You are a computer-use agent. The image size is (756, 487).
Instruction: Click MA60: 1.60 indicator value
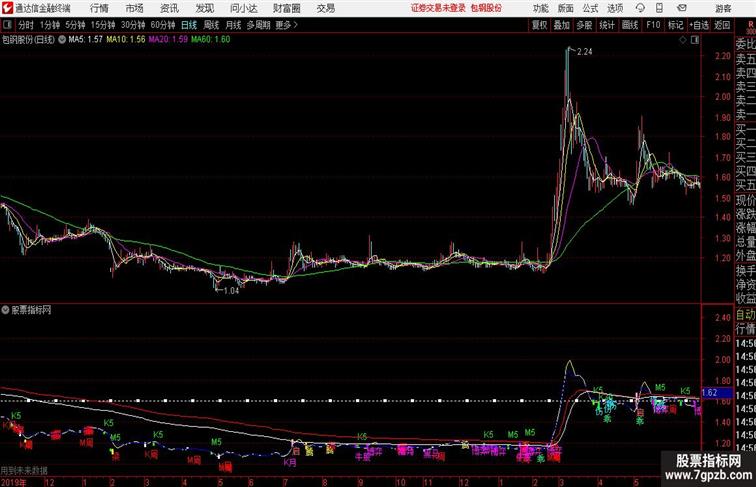click(210, 39)
